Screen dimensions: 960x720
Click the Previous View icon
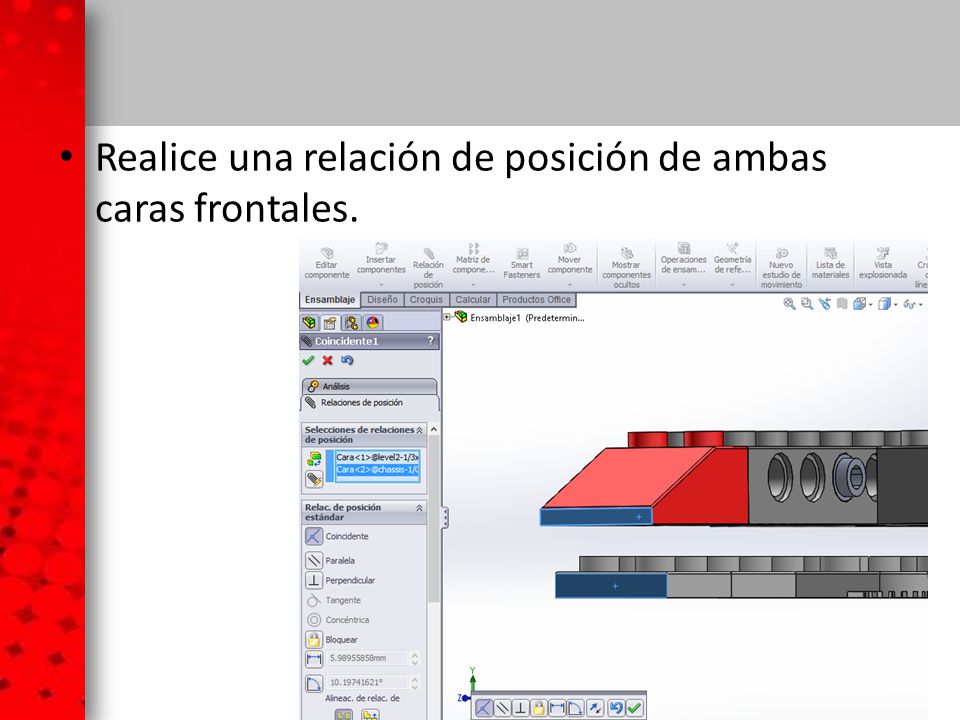825,304
